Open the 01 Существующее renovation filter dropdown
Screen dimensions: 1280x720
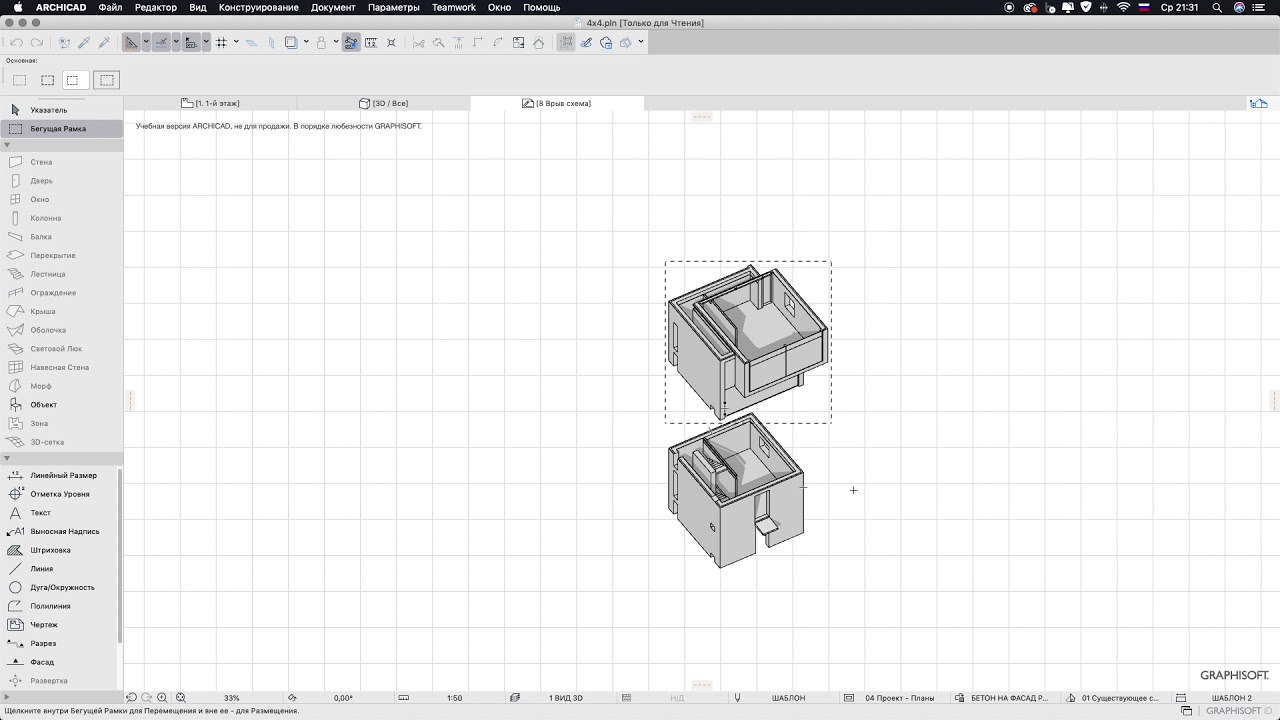1119,698
